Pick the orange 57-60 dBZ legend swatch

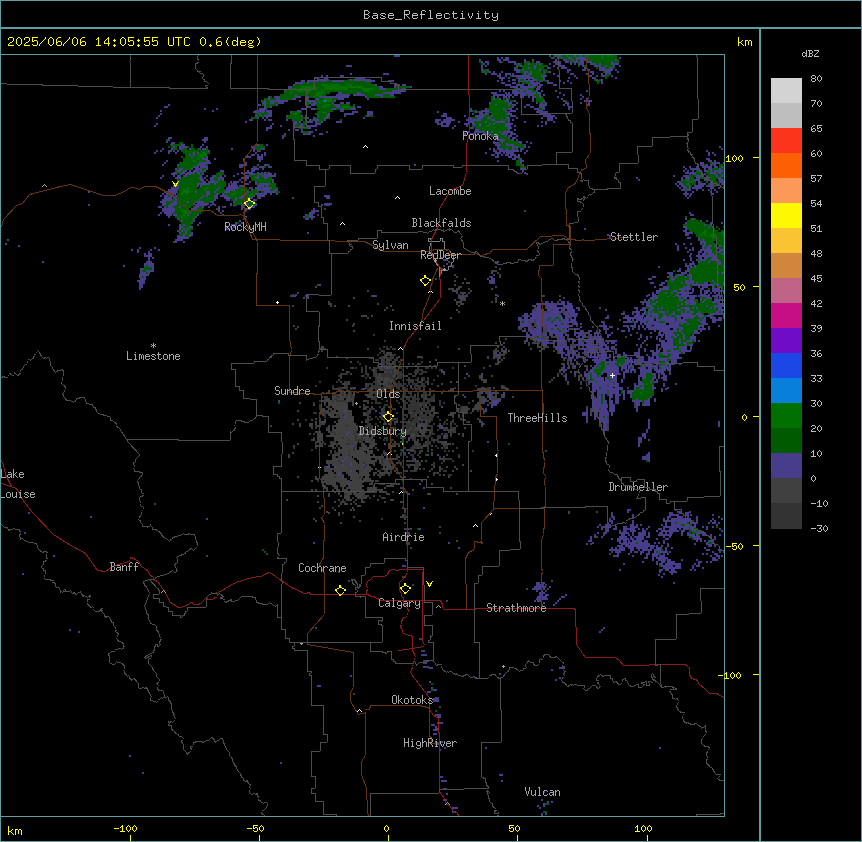(x=786, y=165)
